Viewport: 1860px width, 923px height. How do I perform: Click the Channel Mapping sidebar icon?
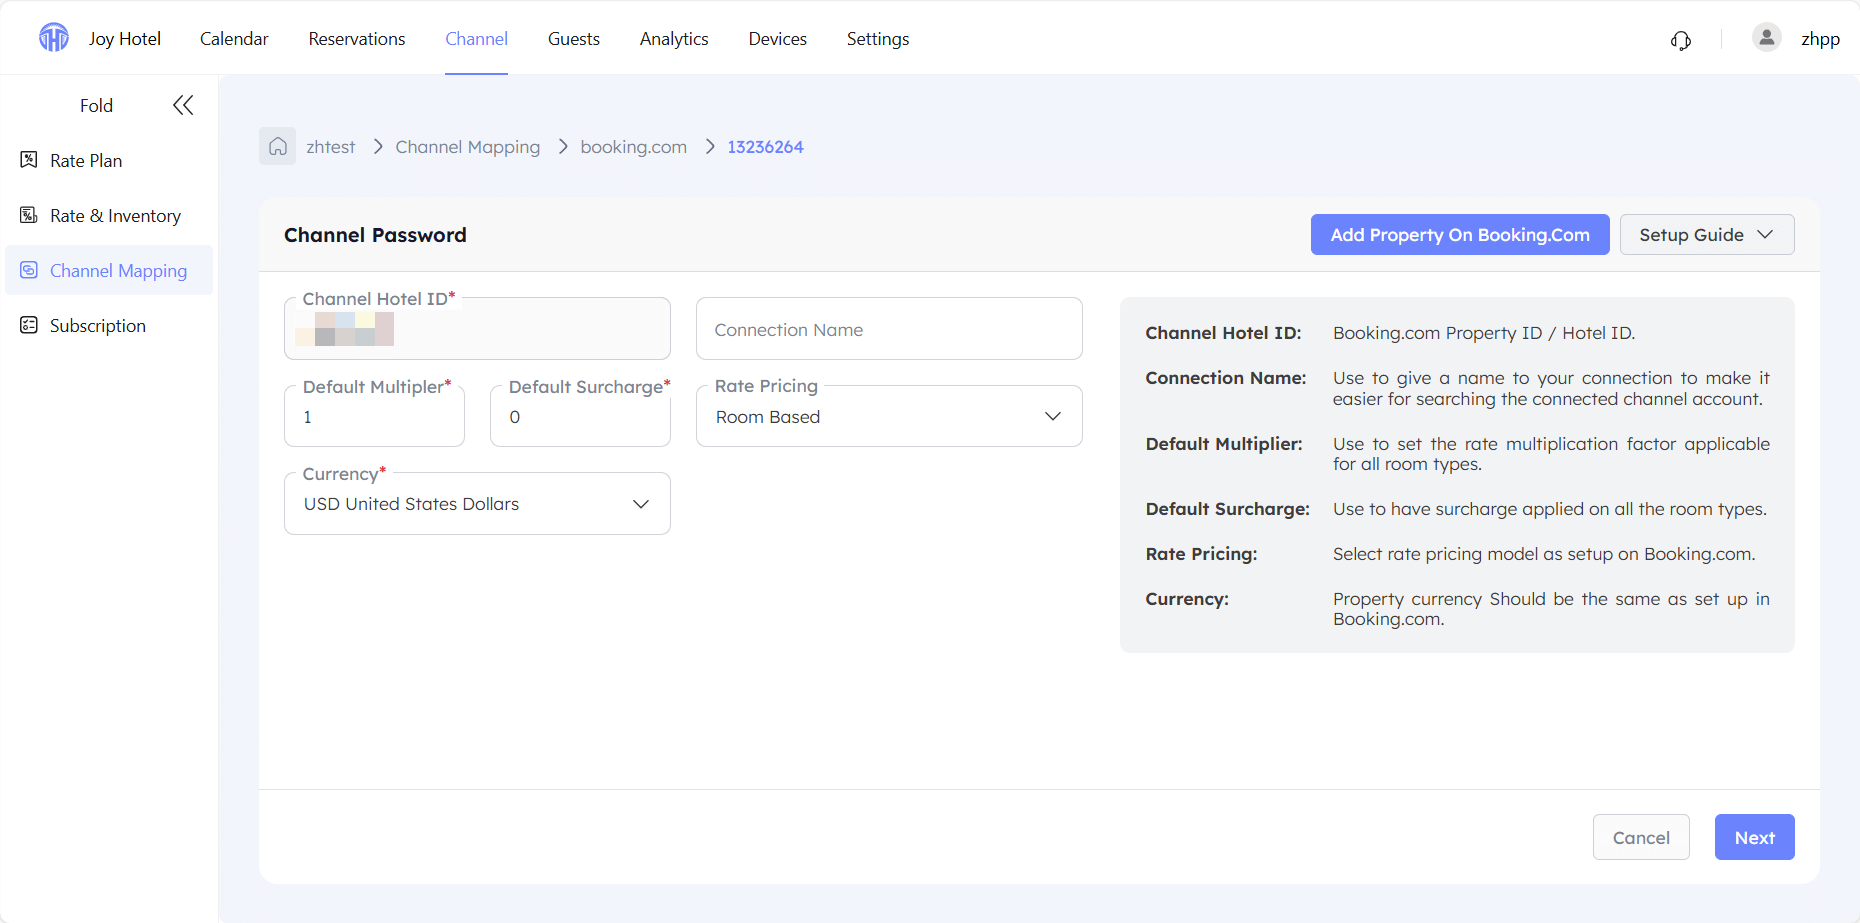pyautogui.click(x=29, y=270)
